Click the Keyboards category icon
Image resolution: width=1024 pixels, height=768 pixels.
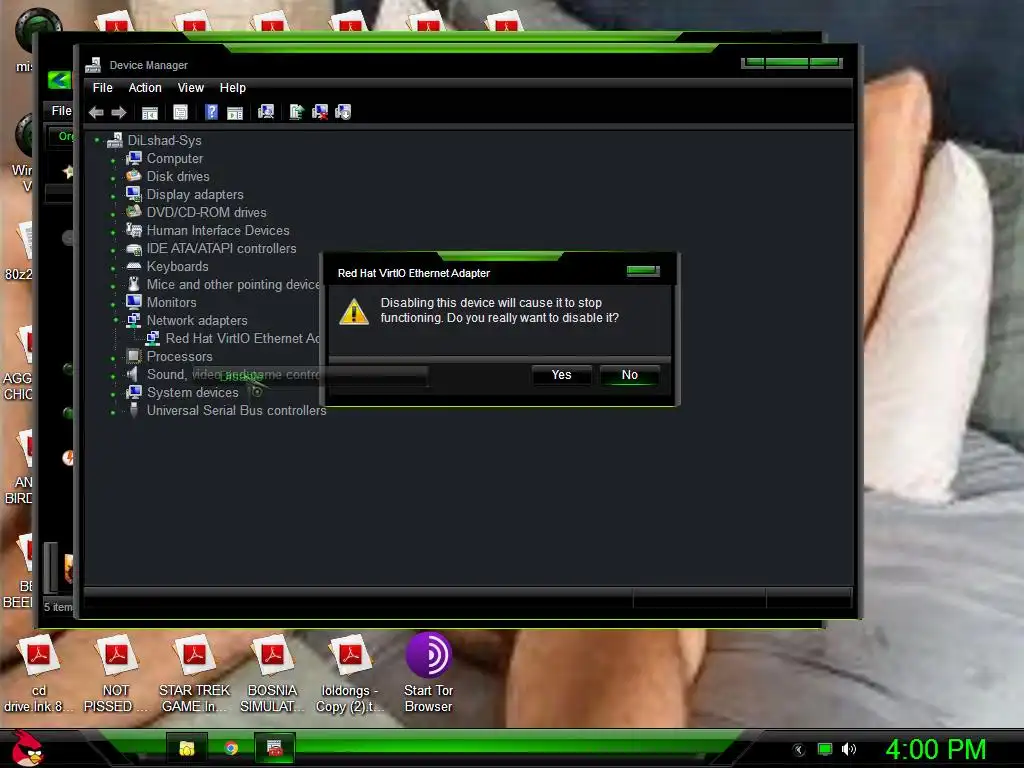[x=134, y=266]
